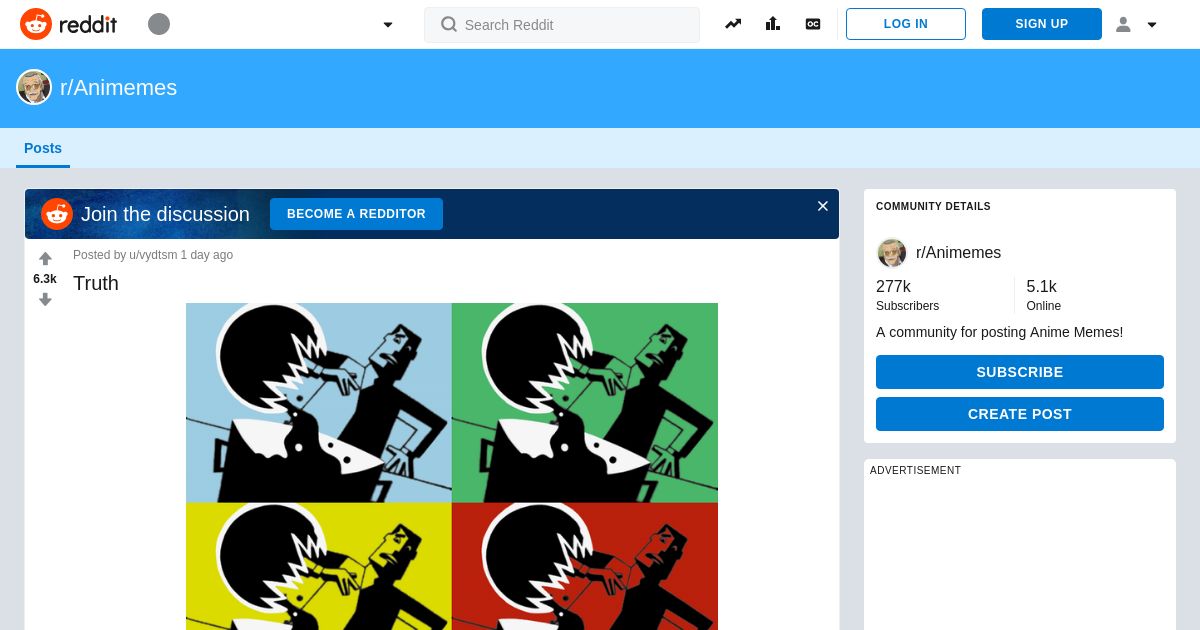Select the 6.3k vote count text
The image size is (1200, 630).
point(45,279)
